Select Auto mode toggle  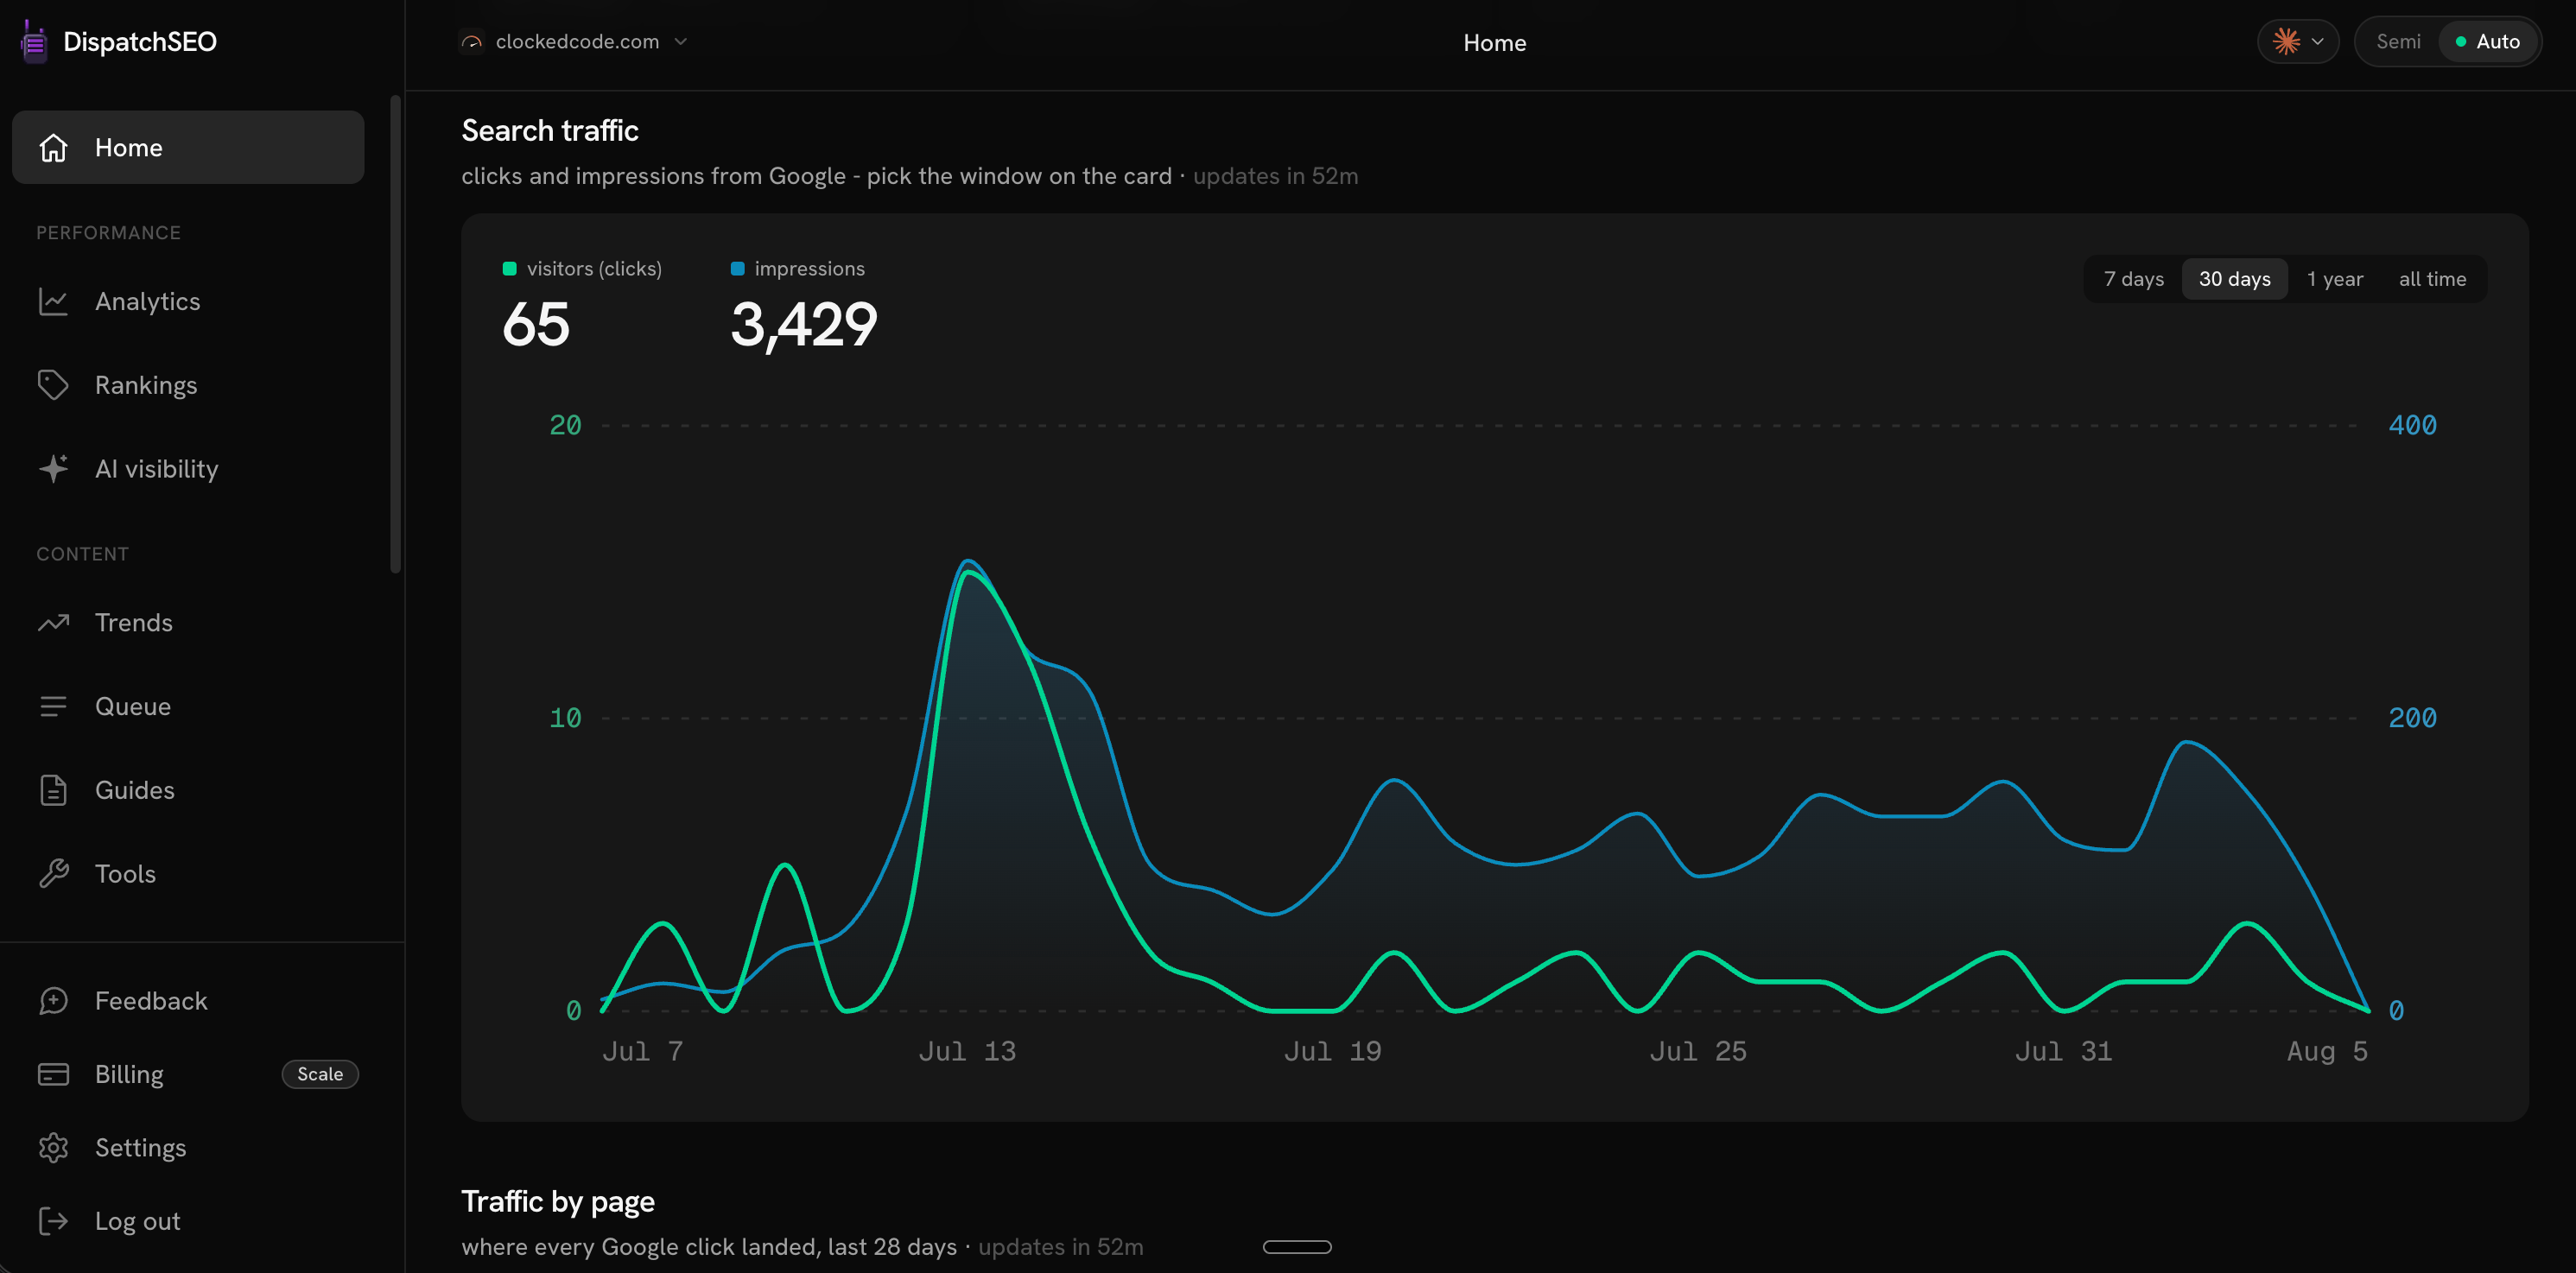point(2487,42)
